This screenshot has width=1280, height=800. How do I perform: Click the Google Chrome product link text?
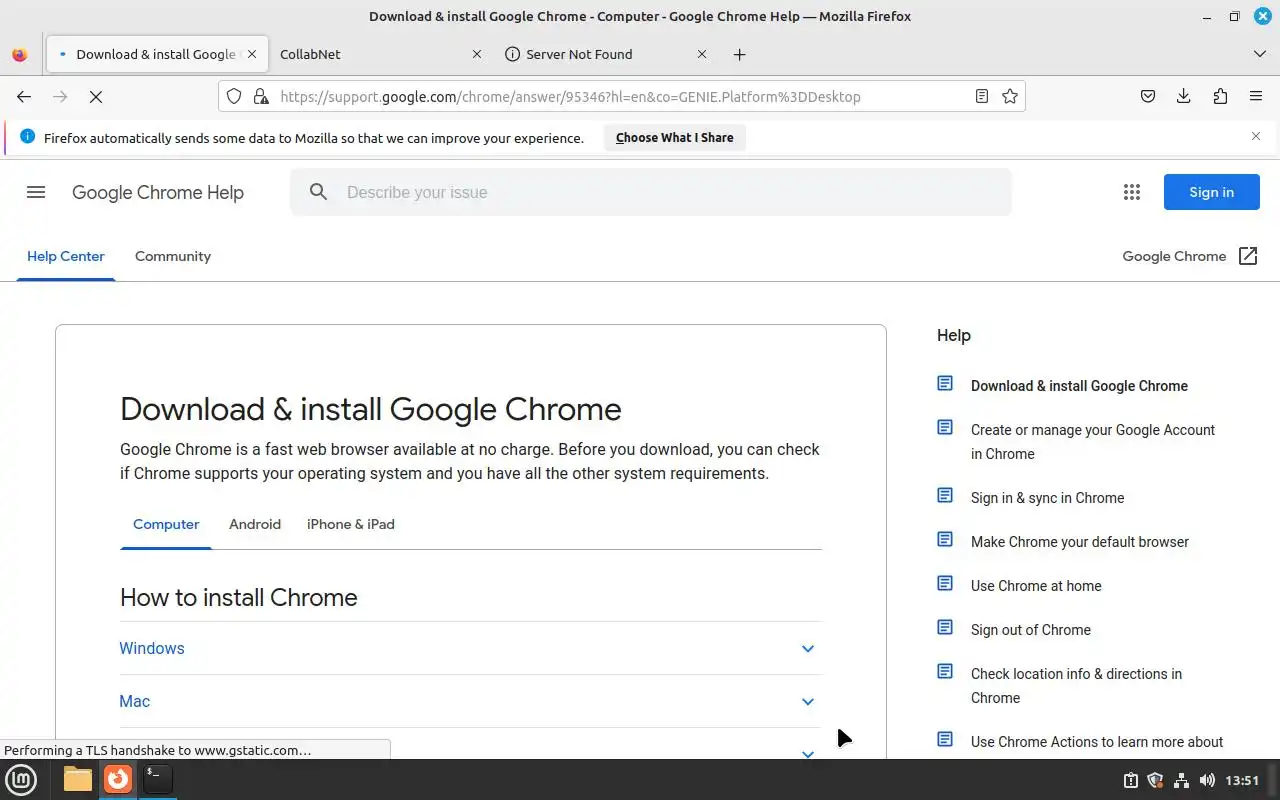(1174, 256)
